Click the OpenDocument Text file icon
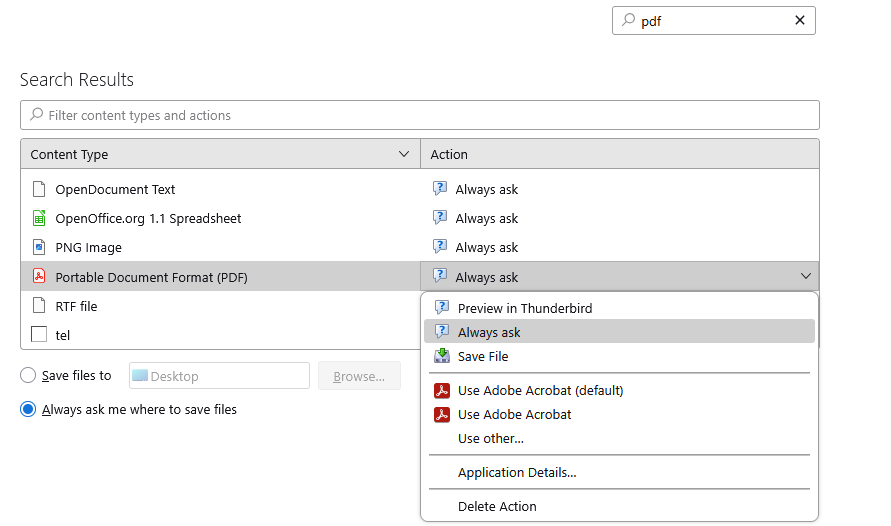Viewport: 891px width, 526px height. tap(39, 189)
